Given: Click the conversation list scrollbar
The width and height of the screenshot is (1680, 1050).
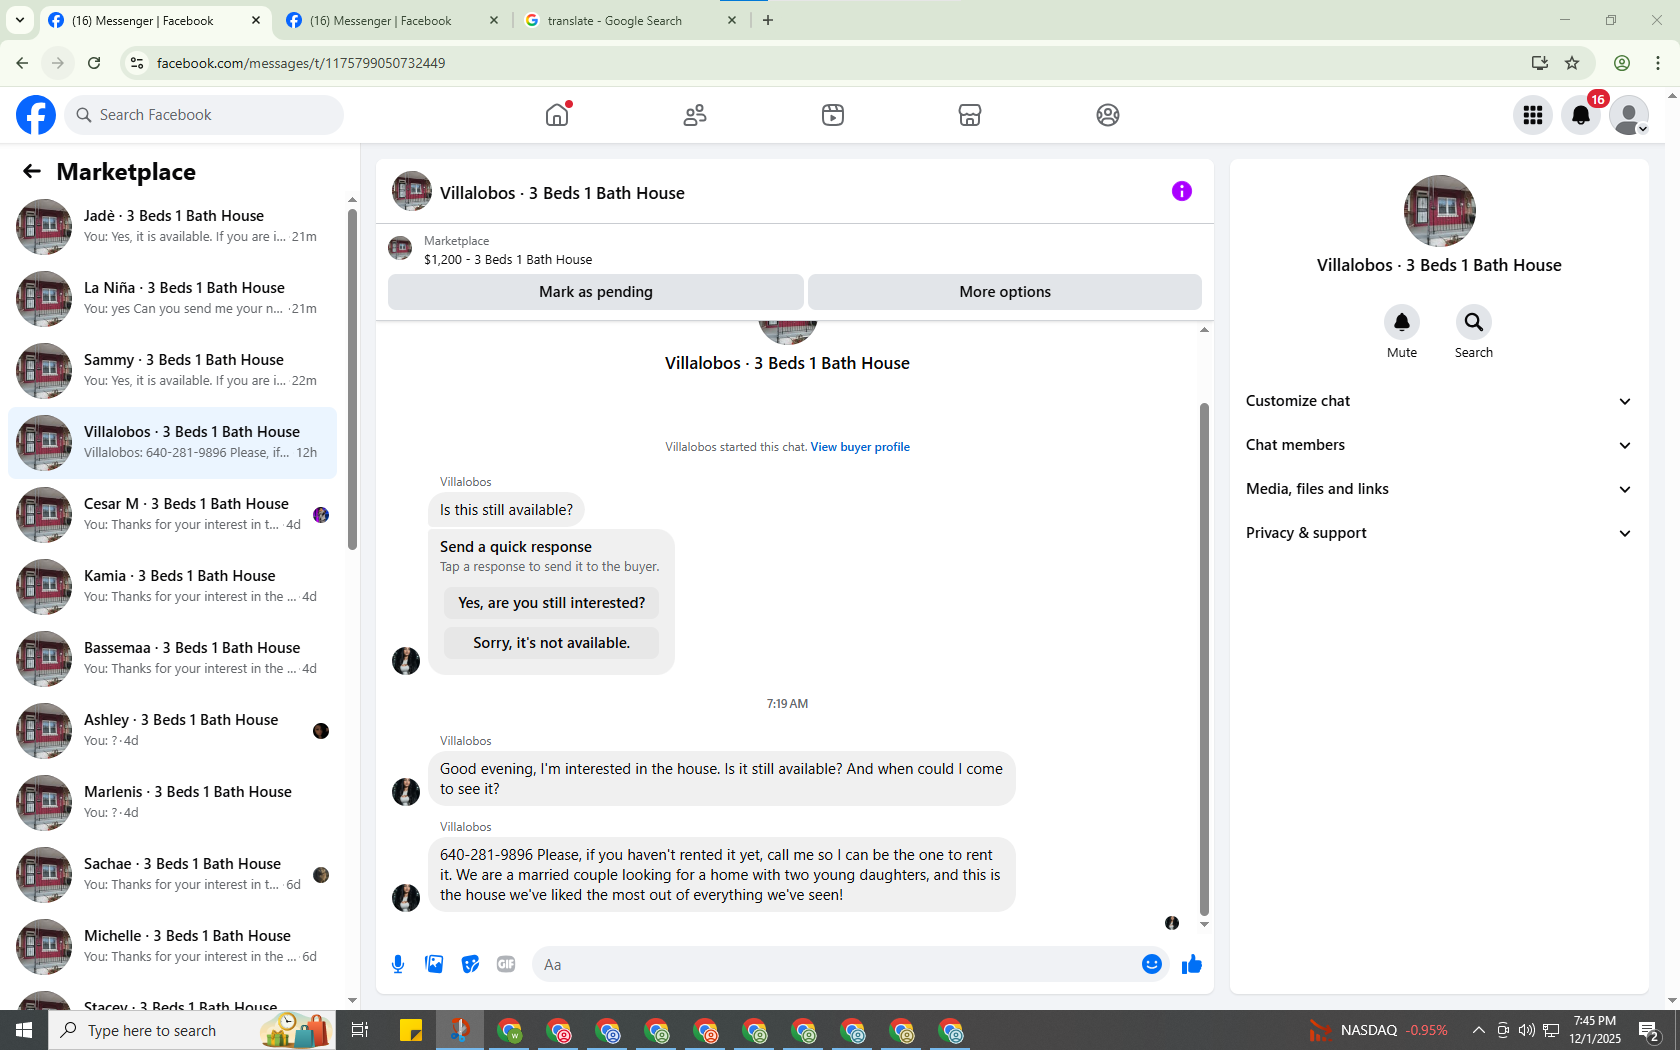Looking at the screenshot, I should (352, 379).
